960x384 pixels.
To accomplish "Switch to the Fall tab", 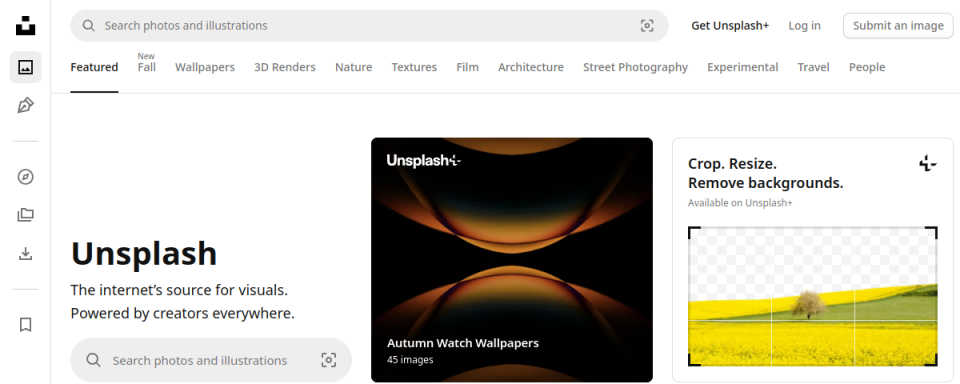I will click(x=147, y=67).
